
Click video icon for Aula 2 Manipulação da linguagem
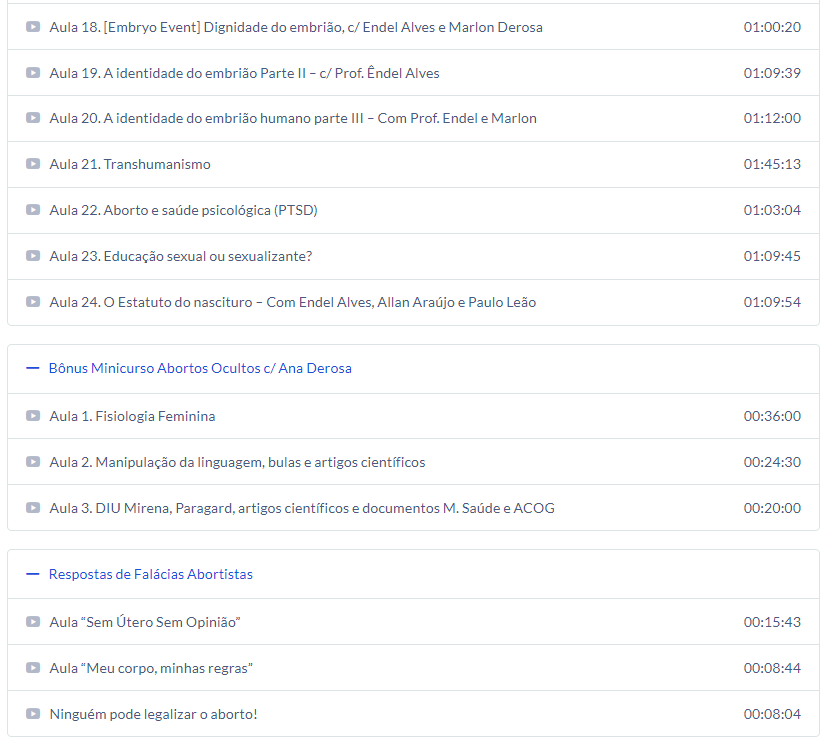click(33, 462)
